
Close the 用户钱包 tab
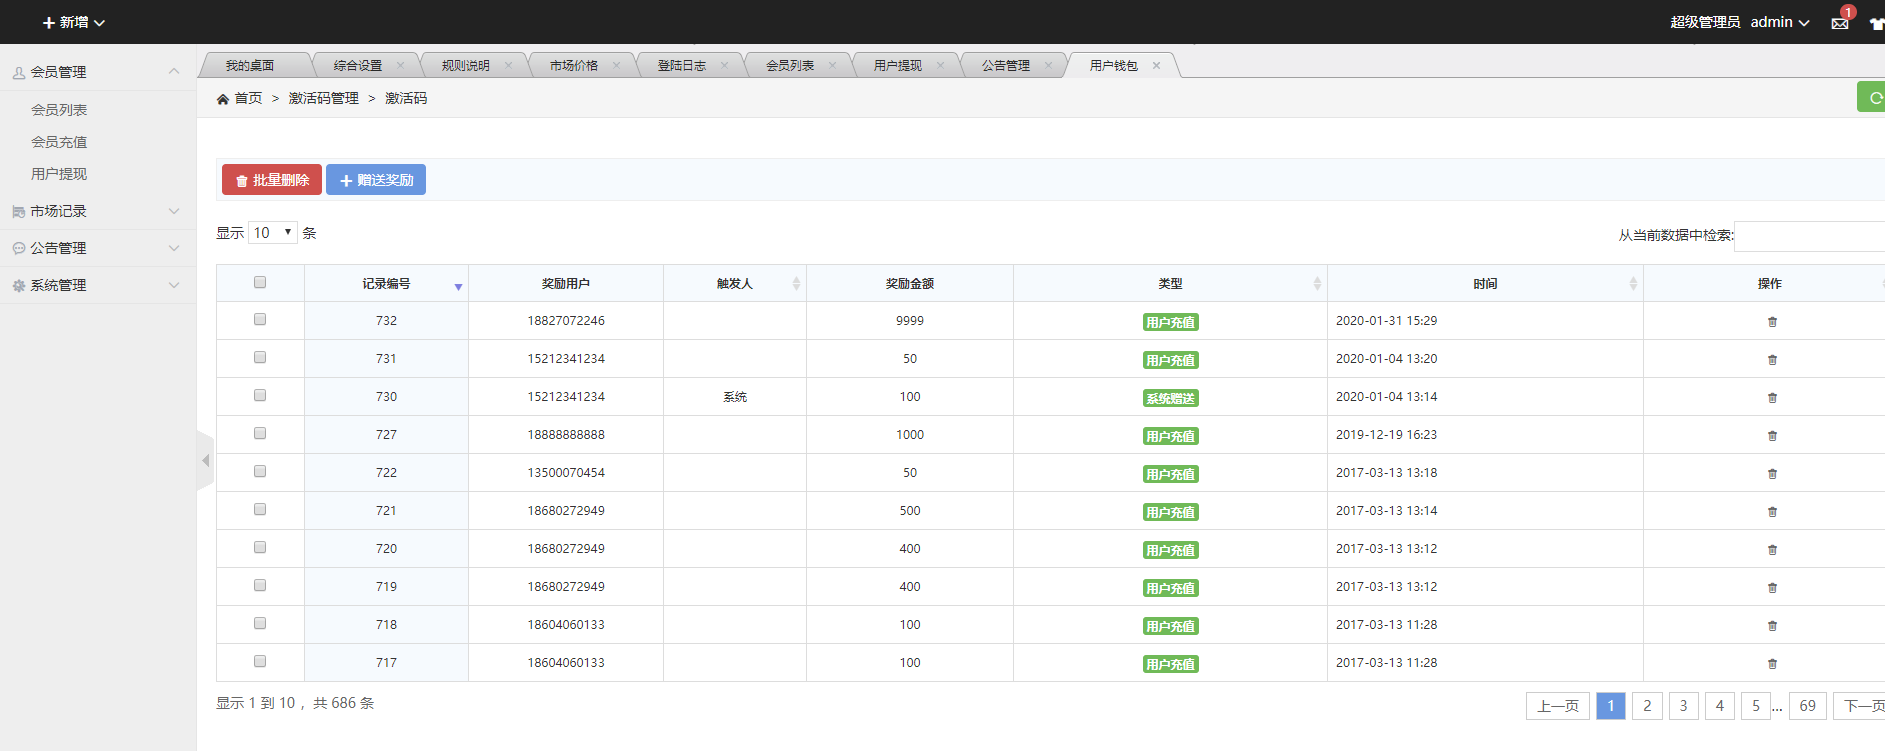[x=1156, y=66]
